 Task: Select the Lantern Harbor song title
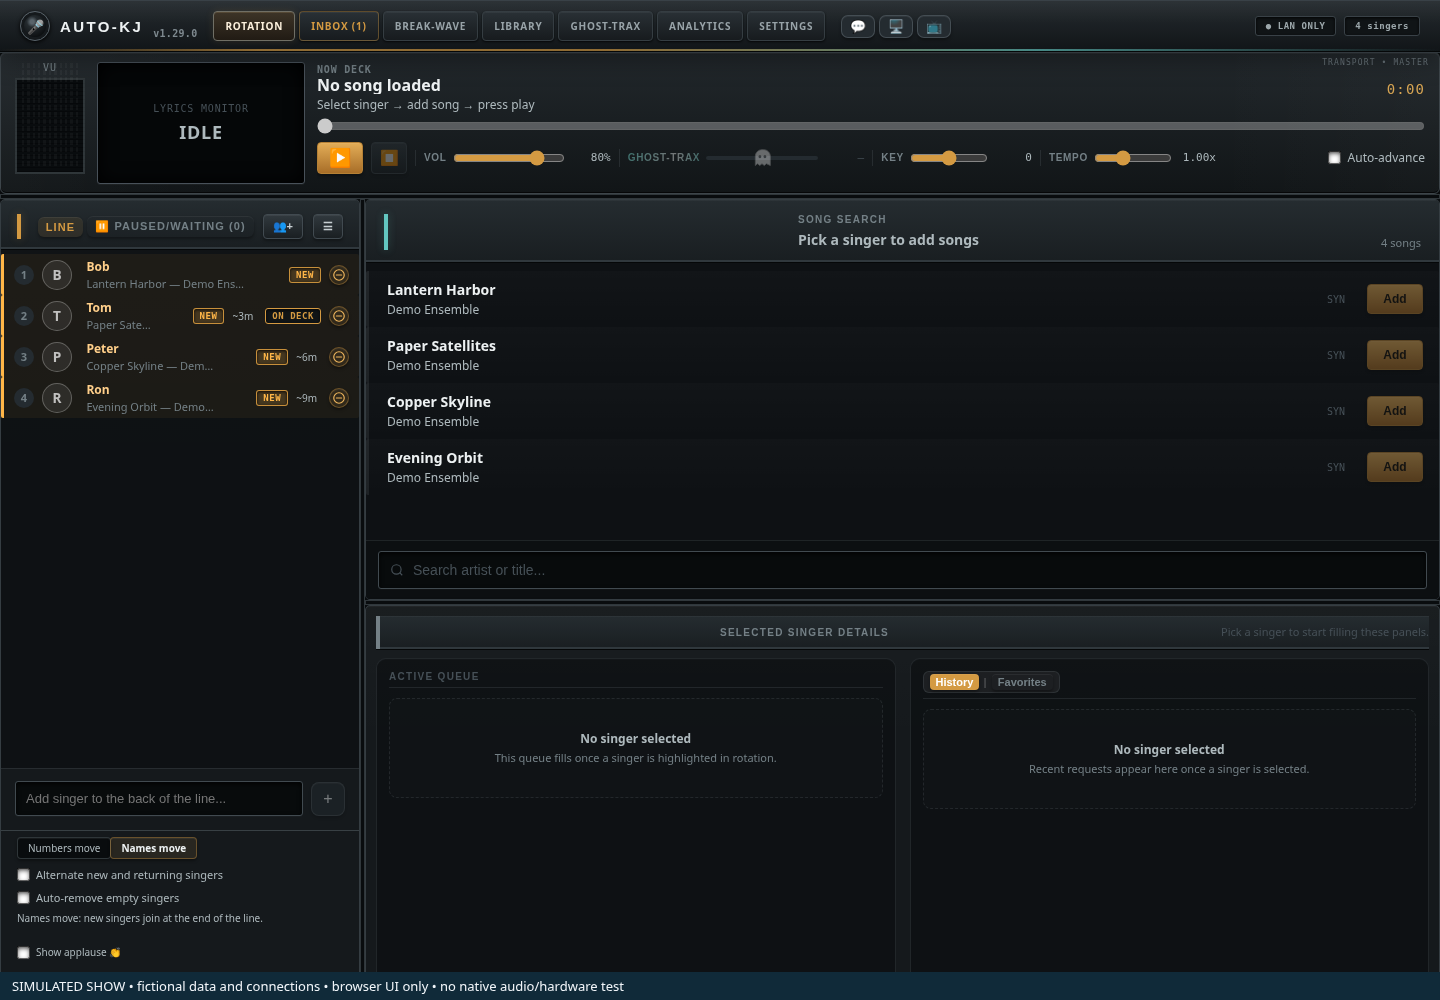tap(441, 290)
